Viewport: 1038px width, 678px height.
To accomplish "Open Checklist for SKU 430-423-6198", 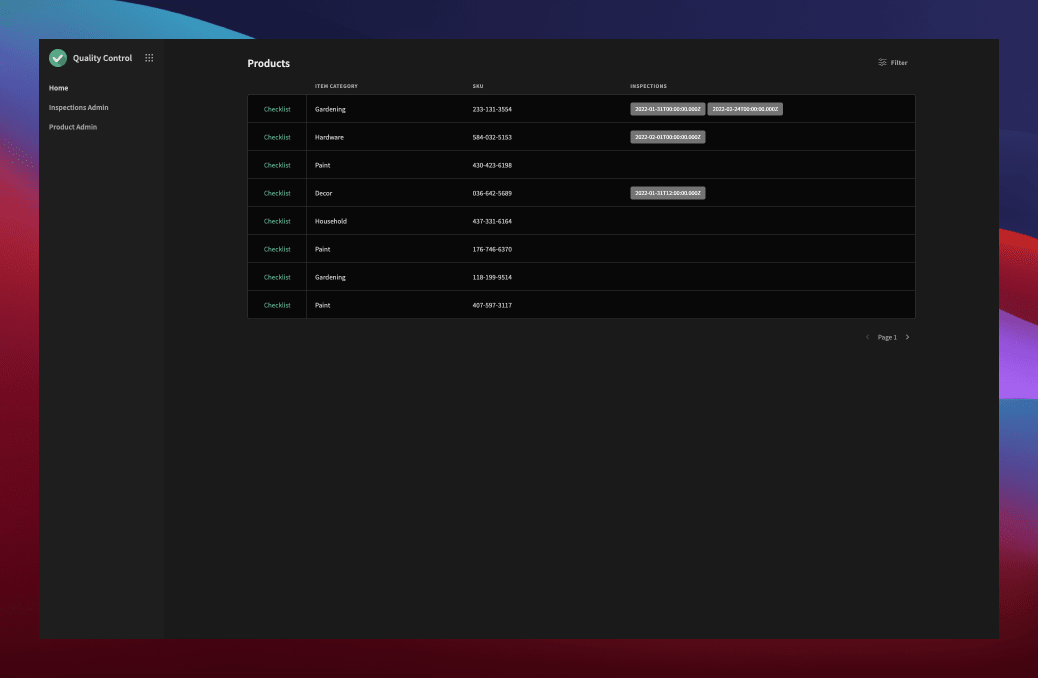I will (x=277, y=165).
